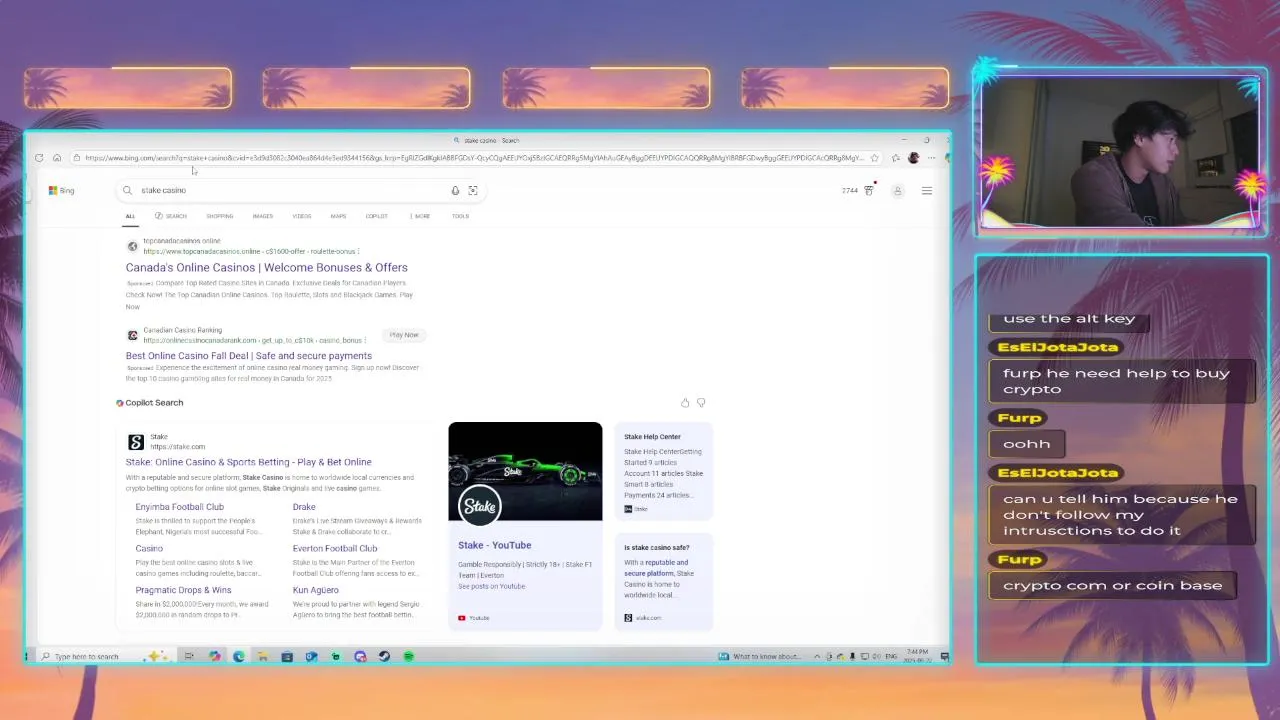Image resolution: width=1280 pixels, height=720 pixels.
Task: Open the Drake sitelink
Action: coord(304,507)
